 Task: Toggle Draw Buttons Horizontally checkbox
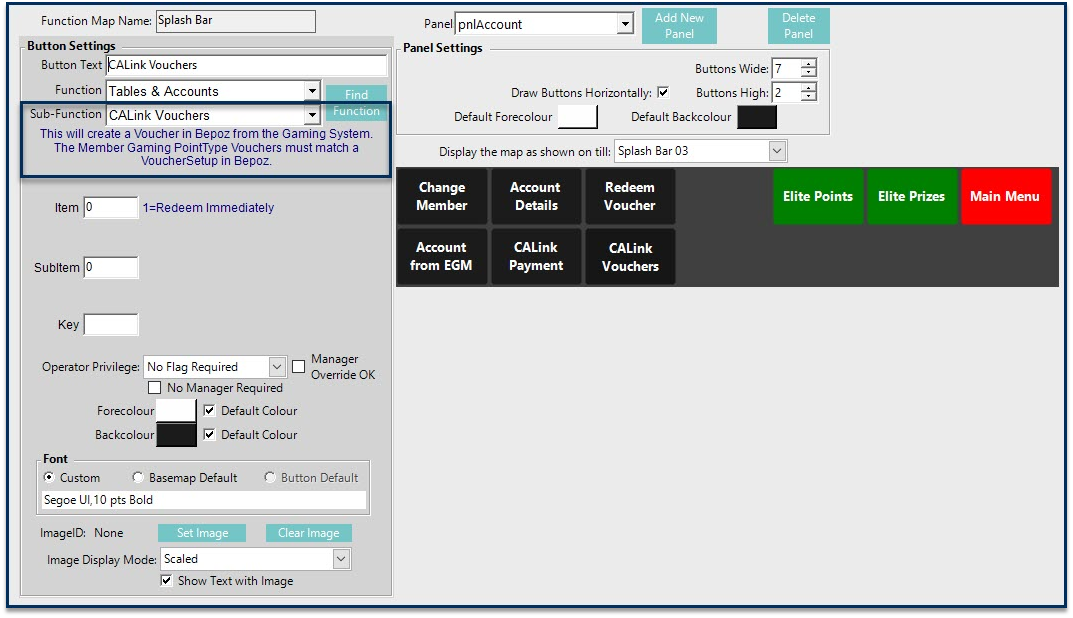coord(663,93)
